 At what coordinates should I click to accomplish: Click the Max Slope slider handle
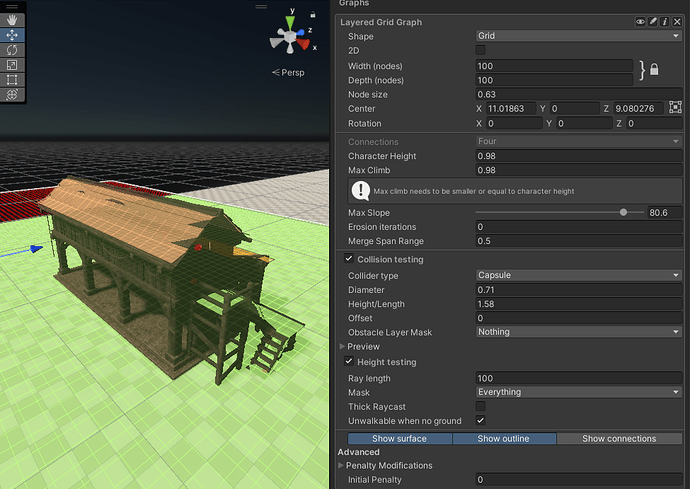(623, 213)
